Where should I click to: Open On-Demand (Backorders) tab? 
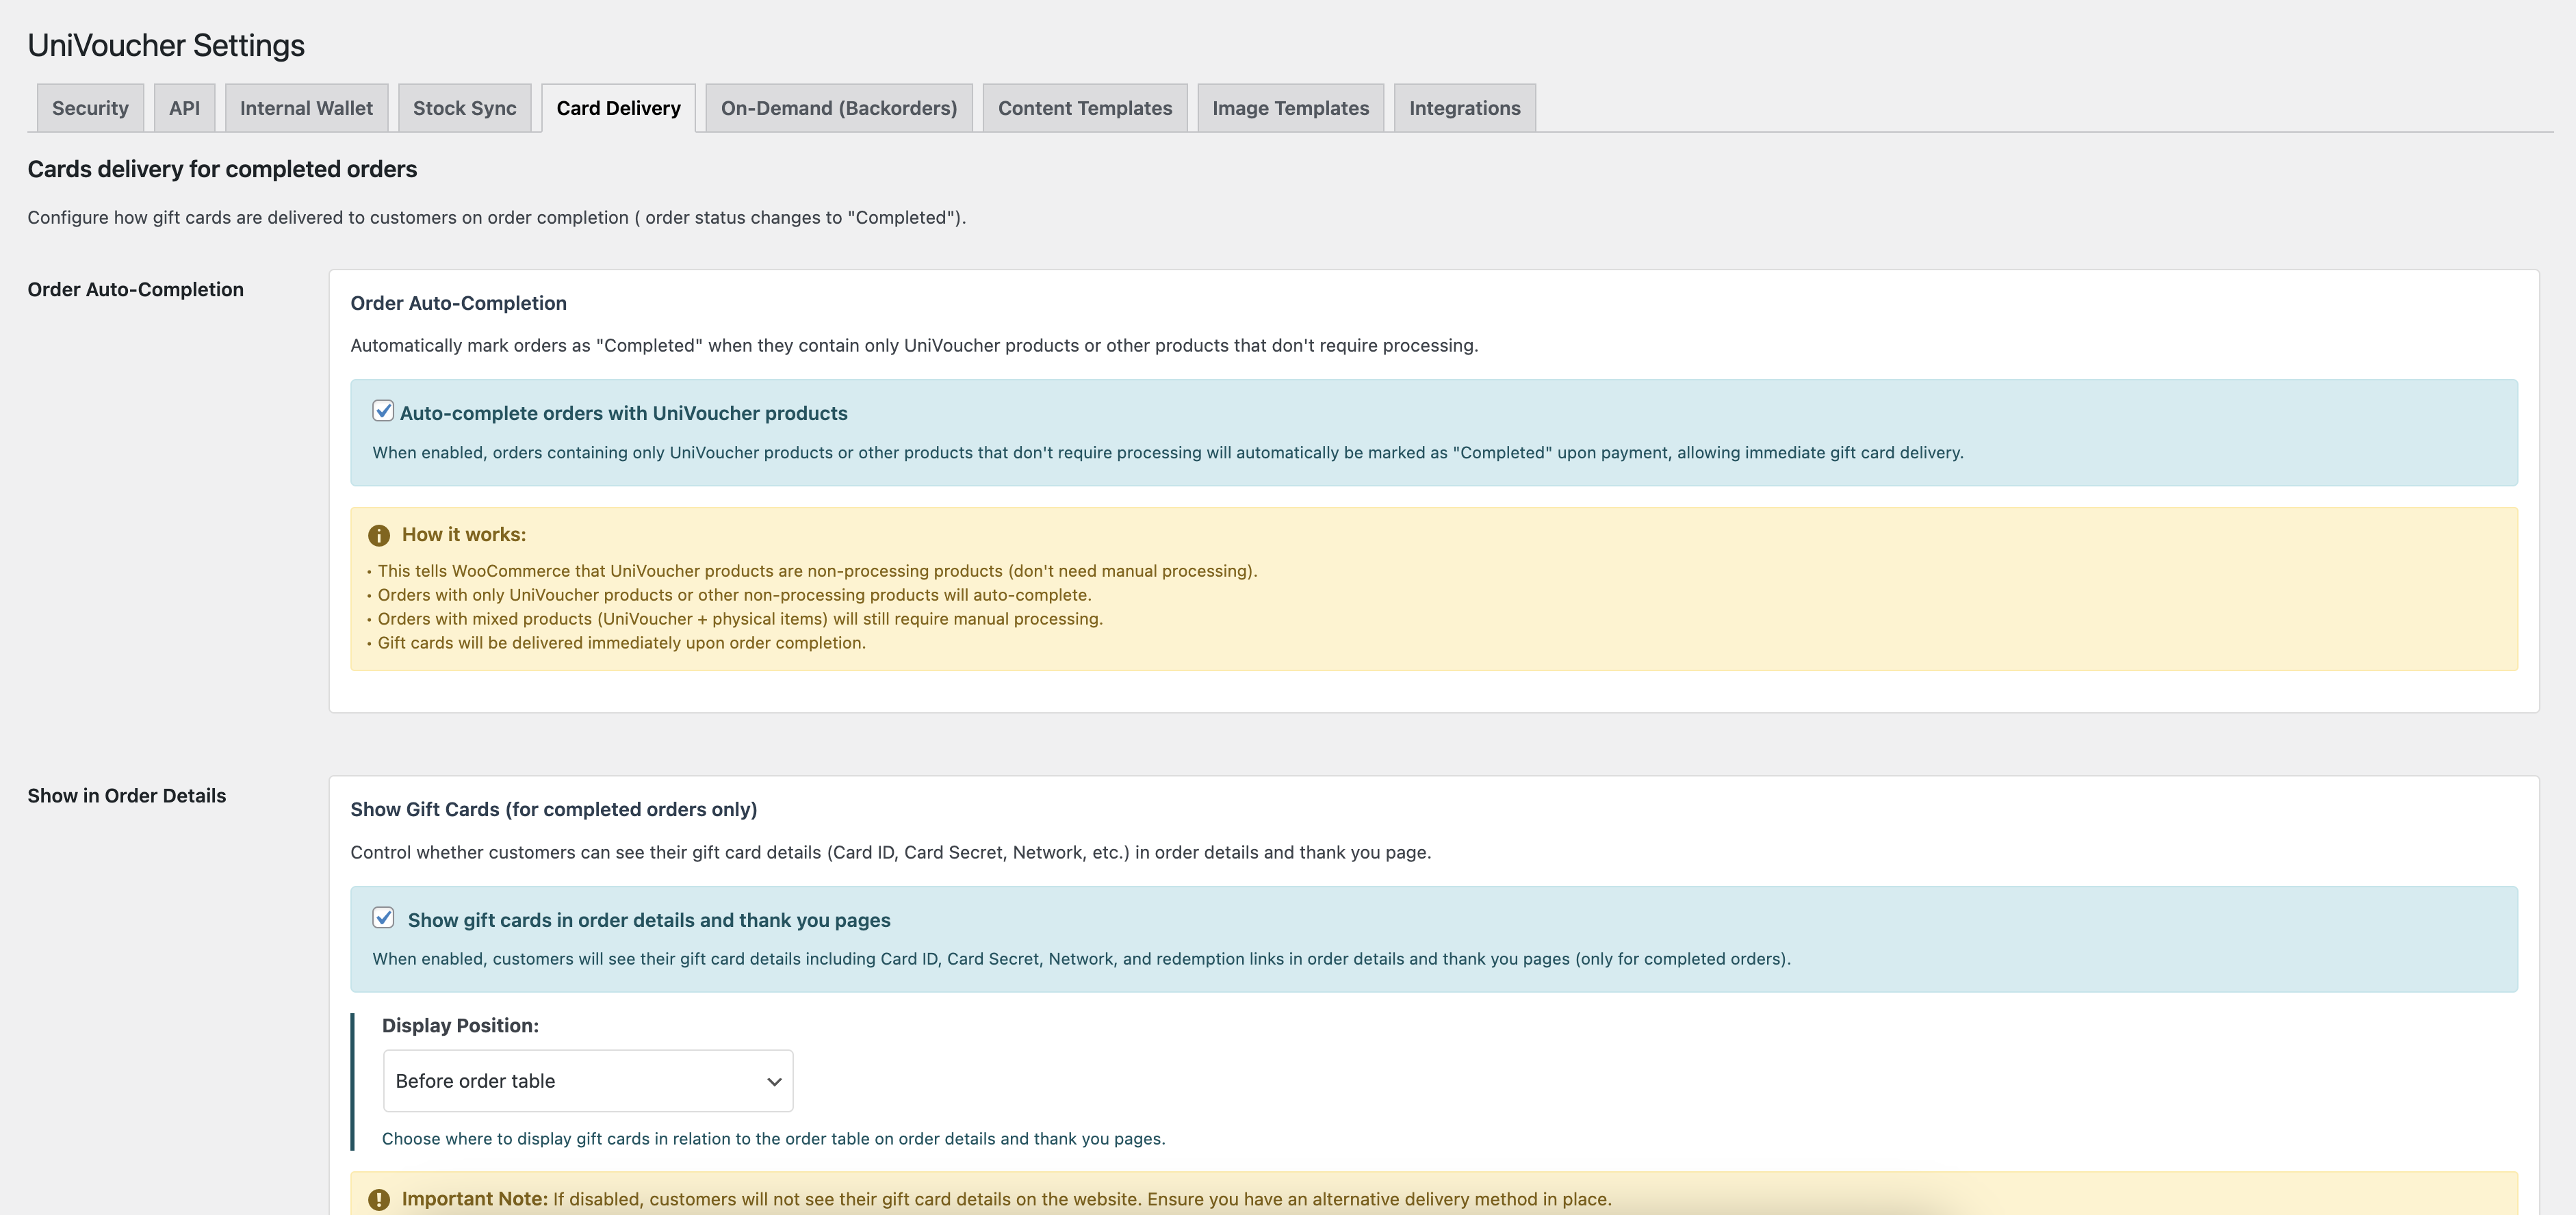pos(838,108)
